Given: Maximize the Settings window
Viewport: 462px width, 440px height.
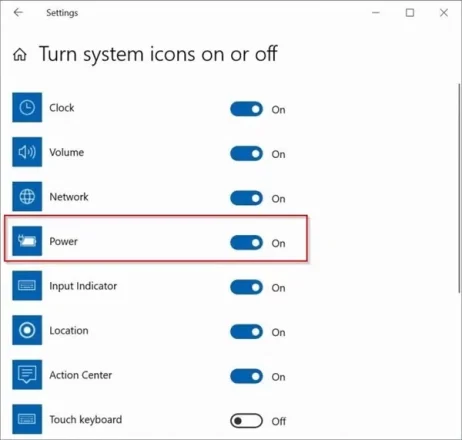Looking at the screenshot, I should coord(410,13).
